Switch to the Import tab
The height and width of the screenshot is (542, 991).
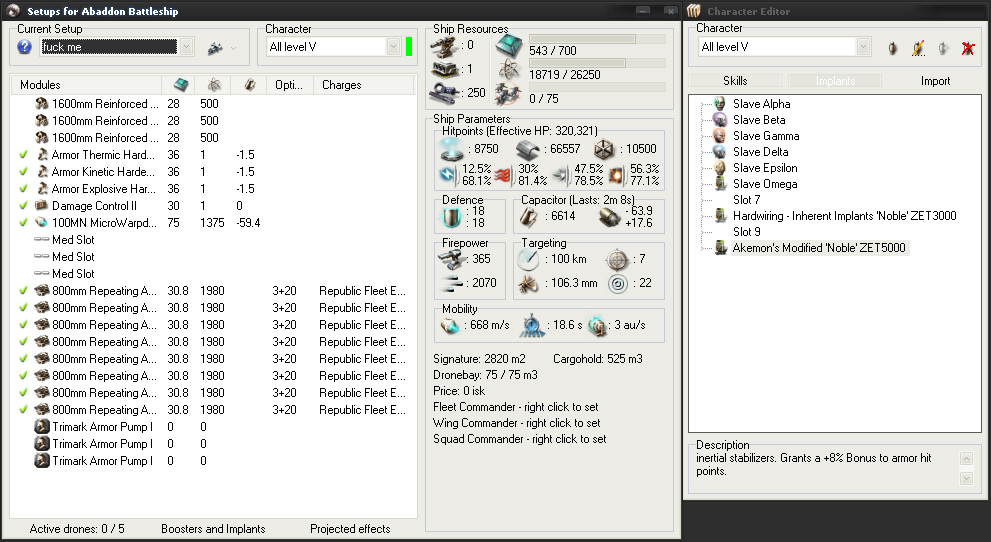[x=935, y=81]
